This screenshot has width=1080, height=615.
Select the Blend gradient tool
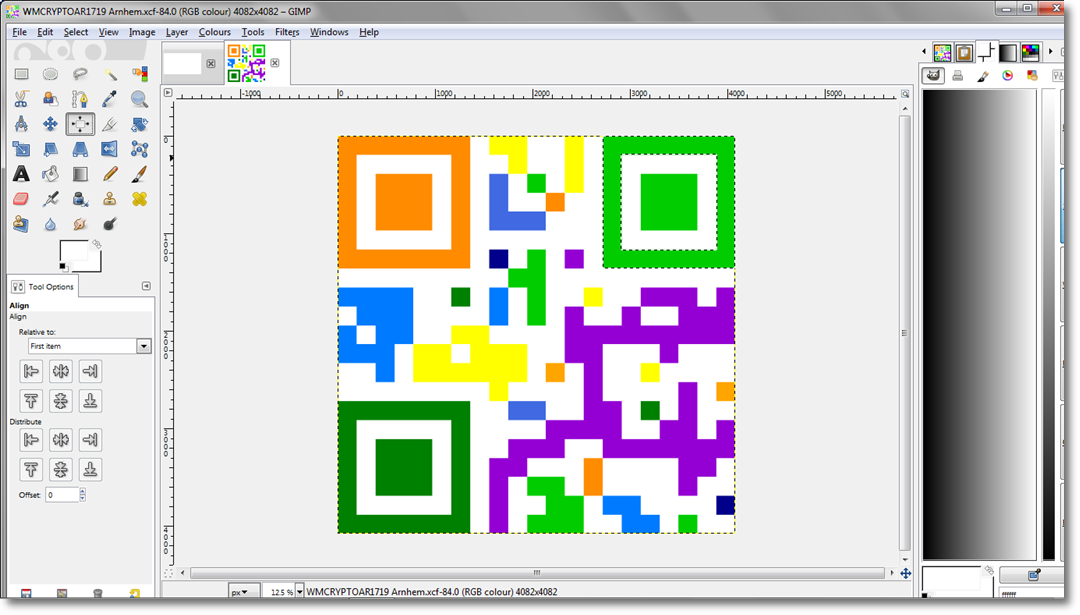coord(80,174)
